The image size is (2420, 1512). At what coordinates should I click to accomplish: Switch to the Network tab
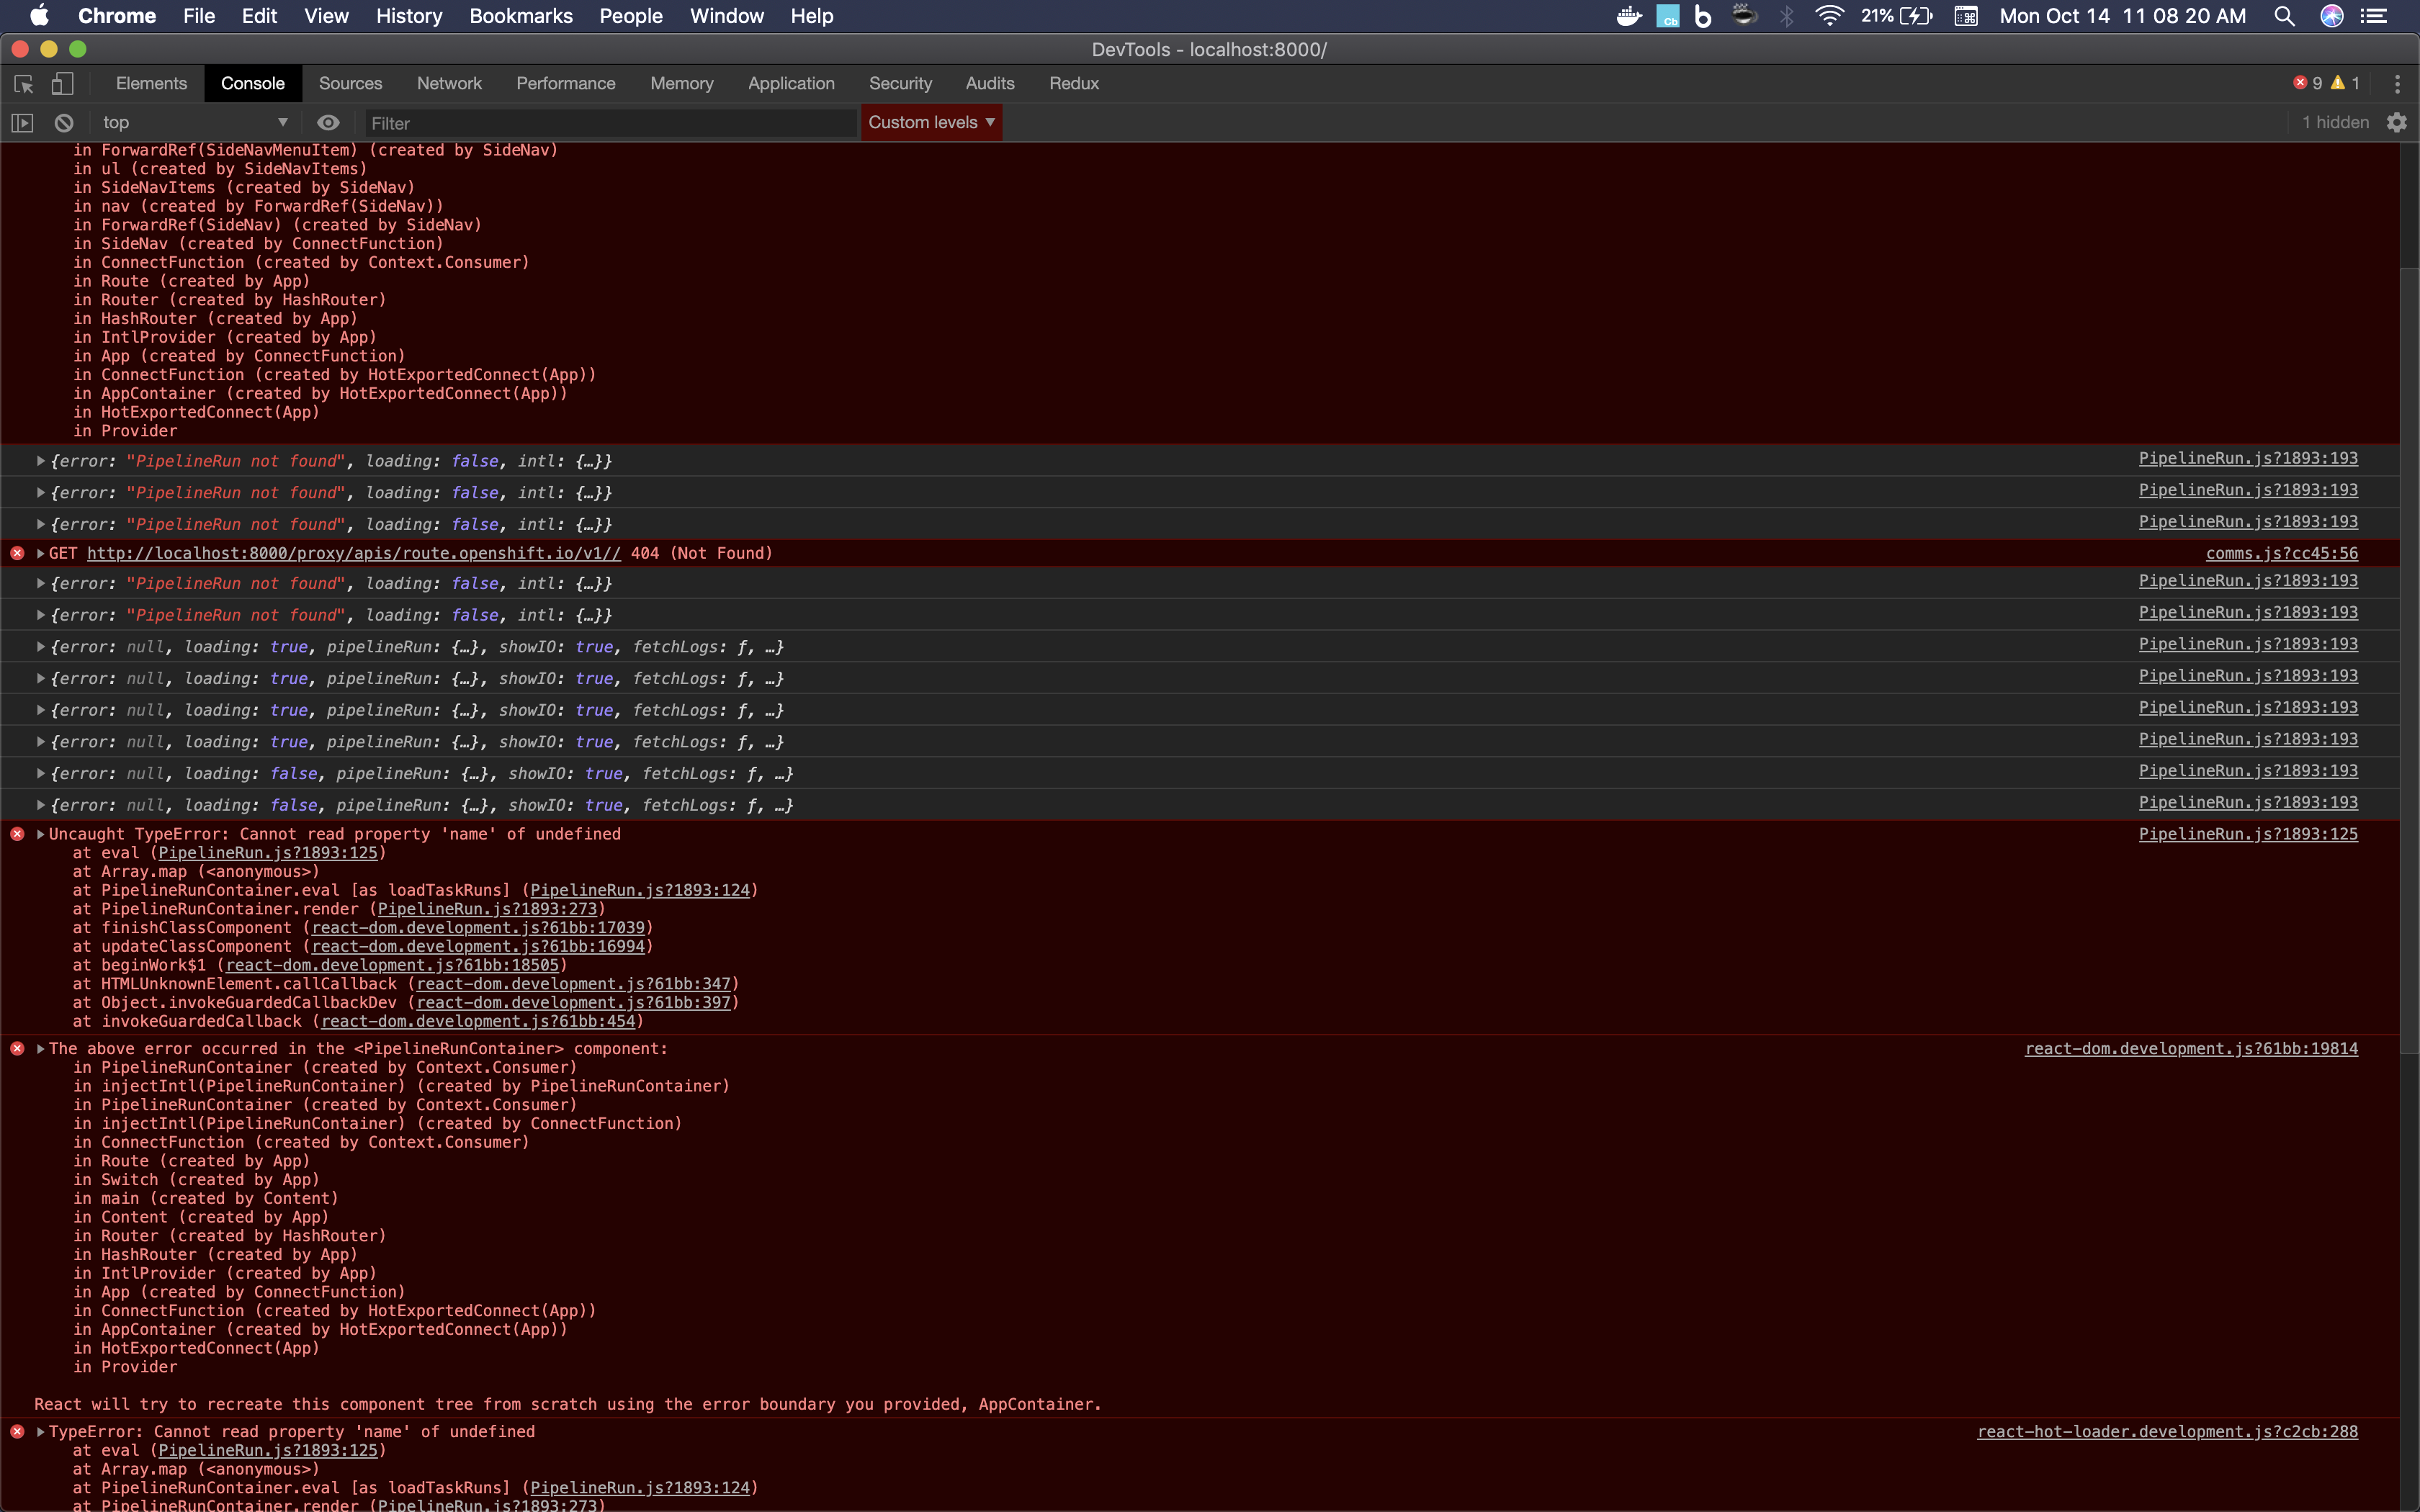coord(449,84)
